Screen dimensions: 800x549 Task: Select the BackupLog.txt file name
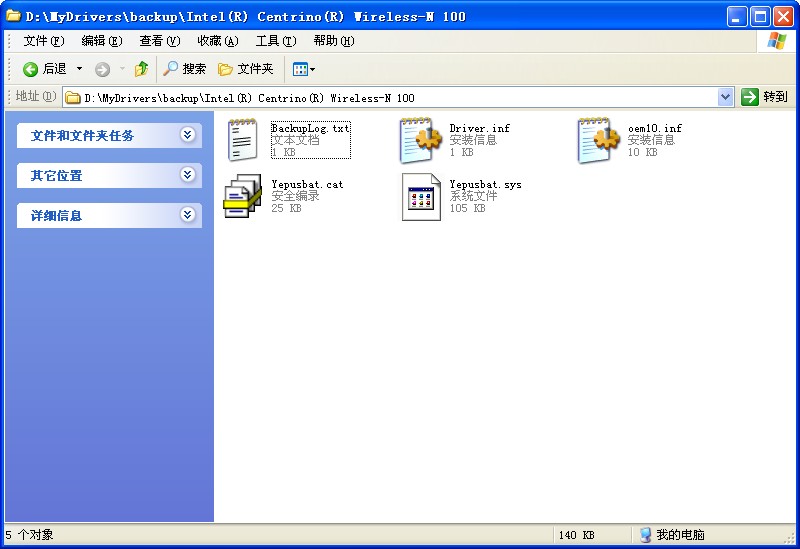pos(310,128)
